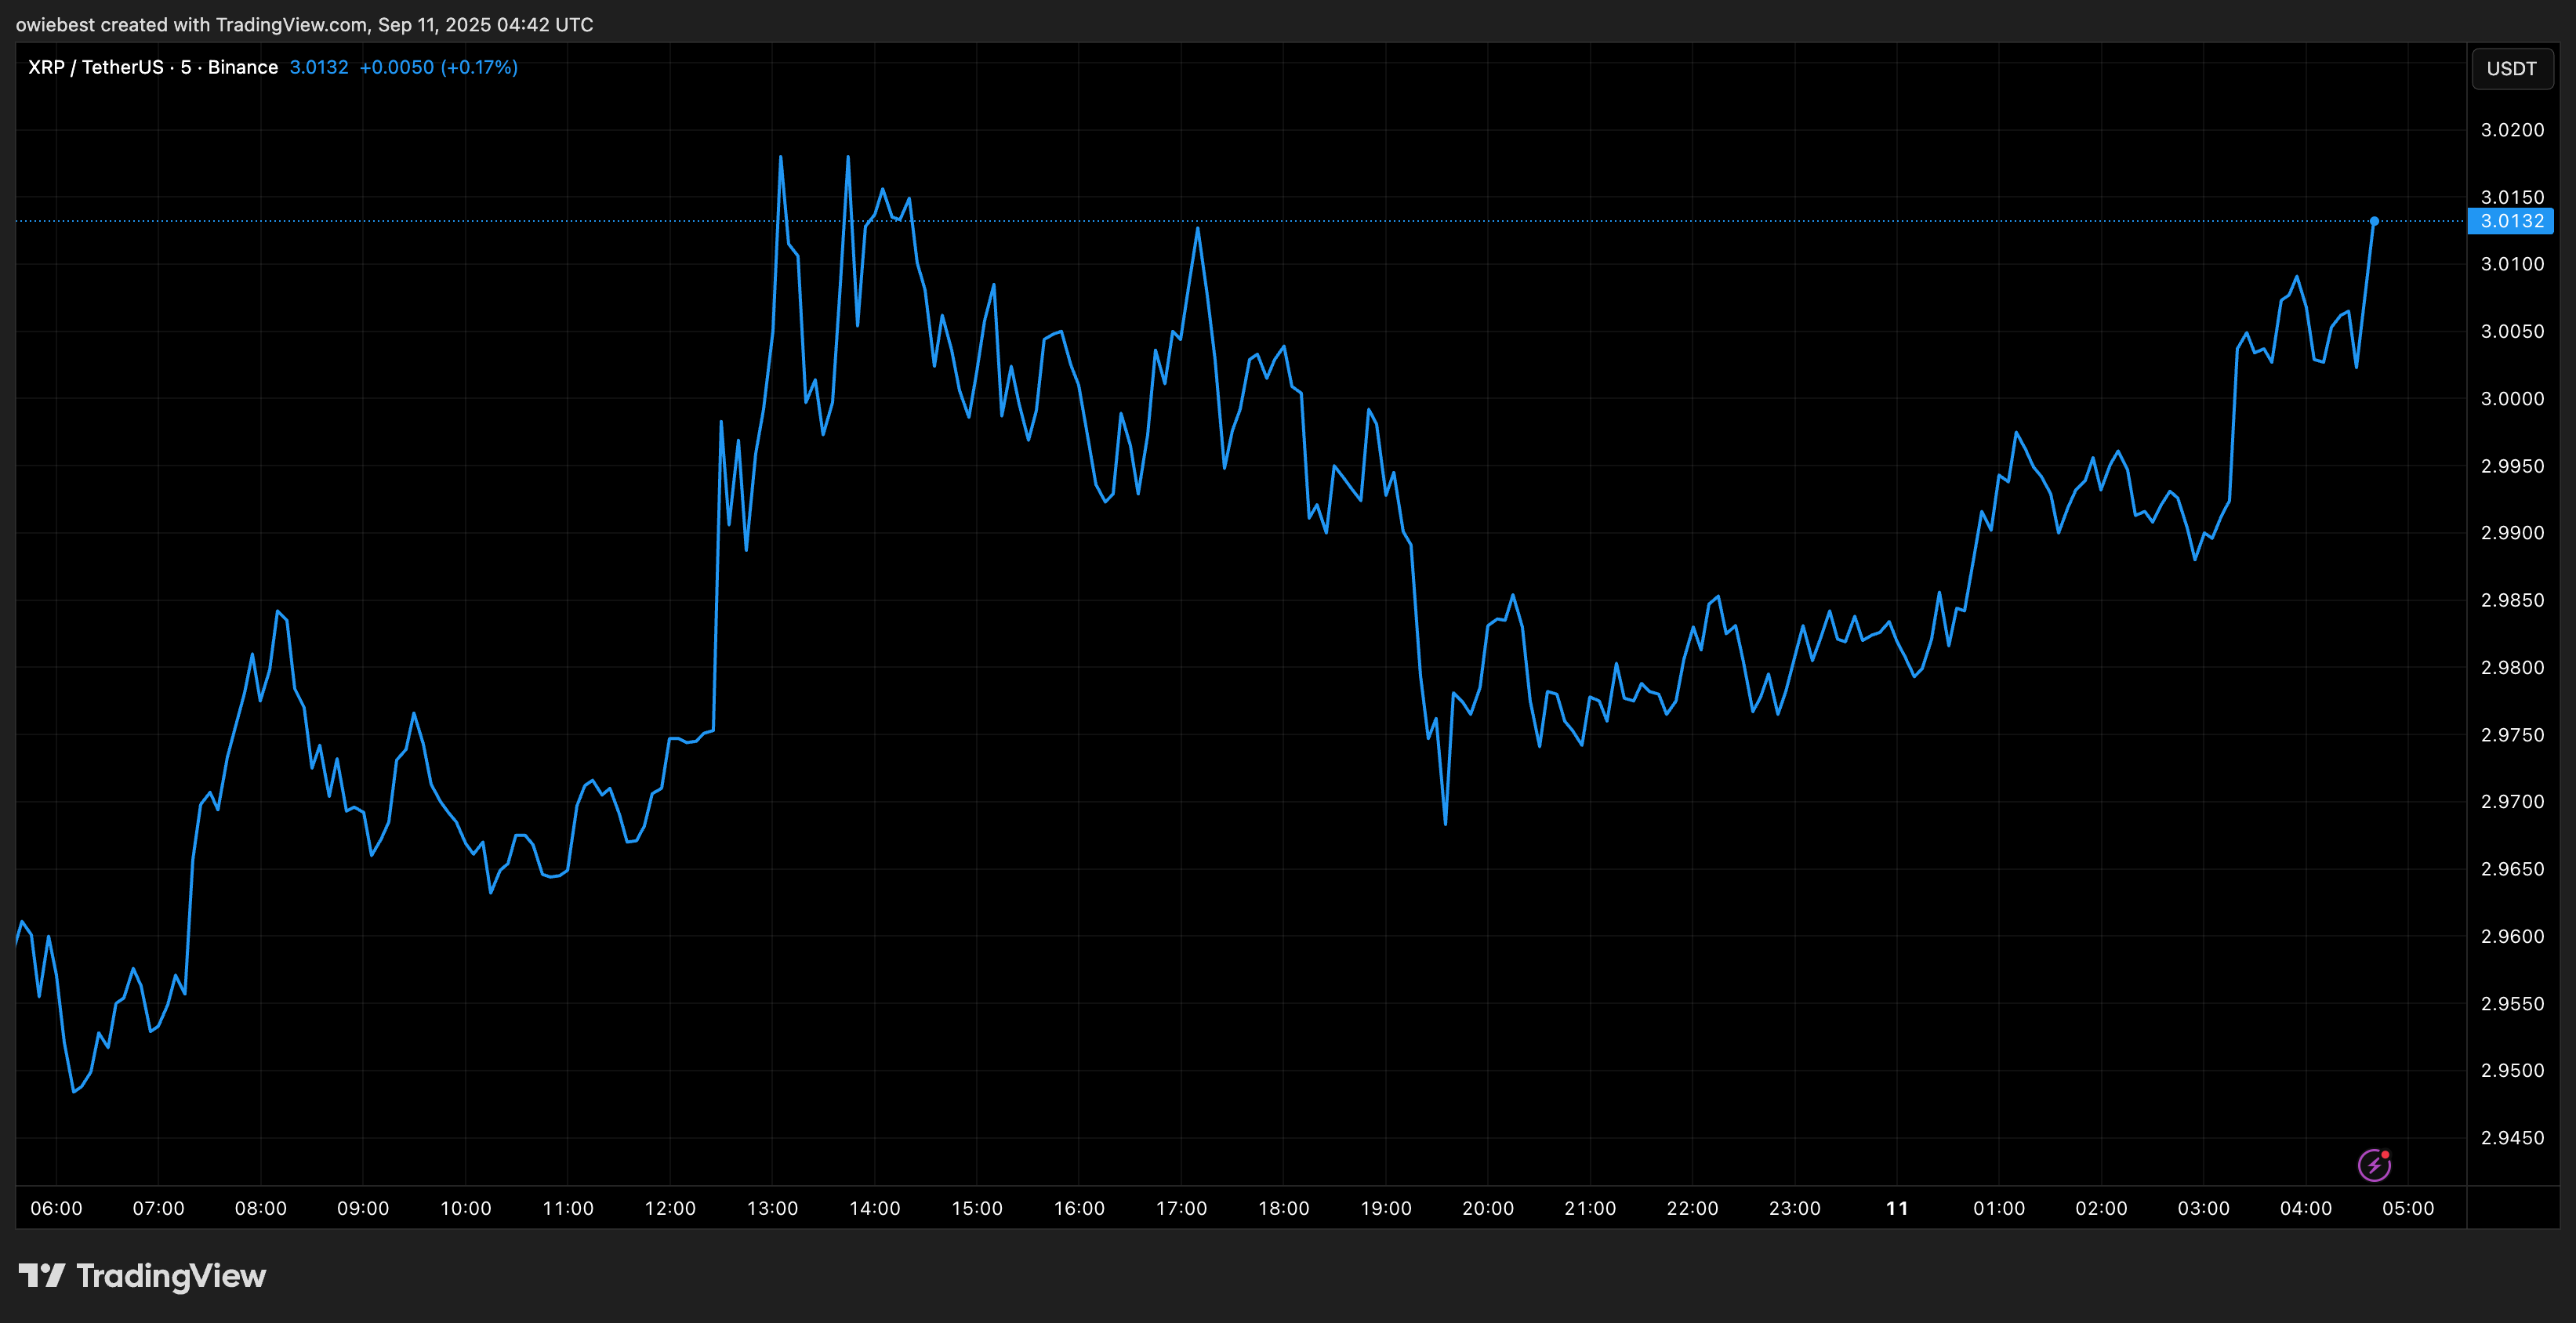
Task: Click the 16:00 time axis label
Action: tap(1079, 1208)
